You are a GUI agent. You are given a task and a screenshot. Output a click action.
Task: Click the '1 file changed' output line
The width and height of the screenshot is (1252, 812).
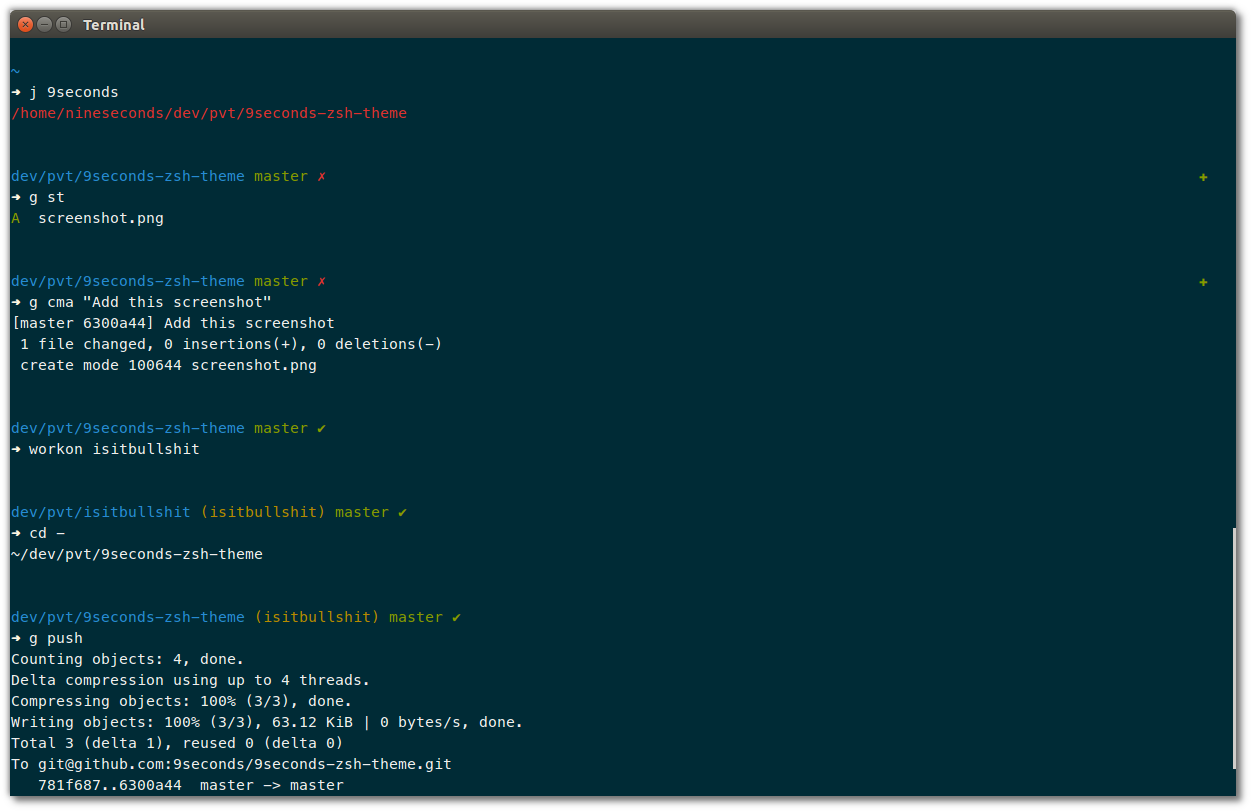pos(231,344)
